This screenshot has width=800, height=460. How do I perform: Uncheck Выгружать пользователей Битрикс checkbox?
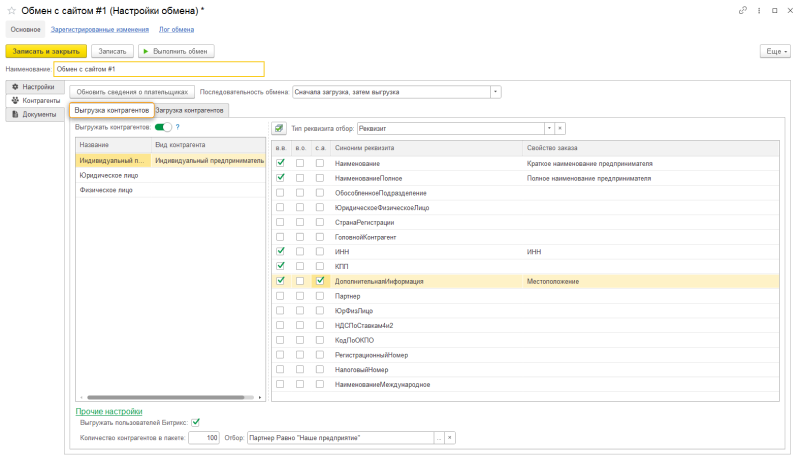coord(196,422)
